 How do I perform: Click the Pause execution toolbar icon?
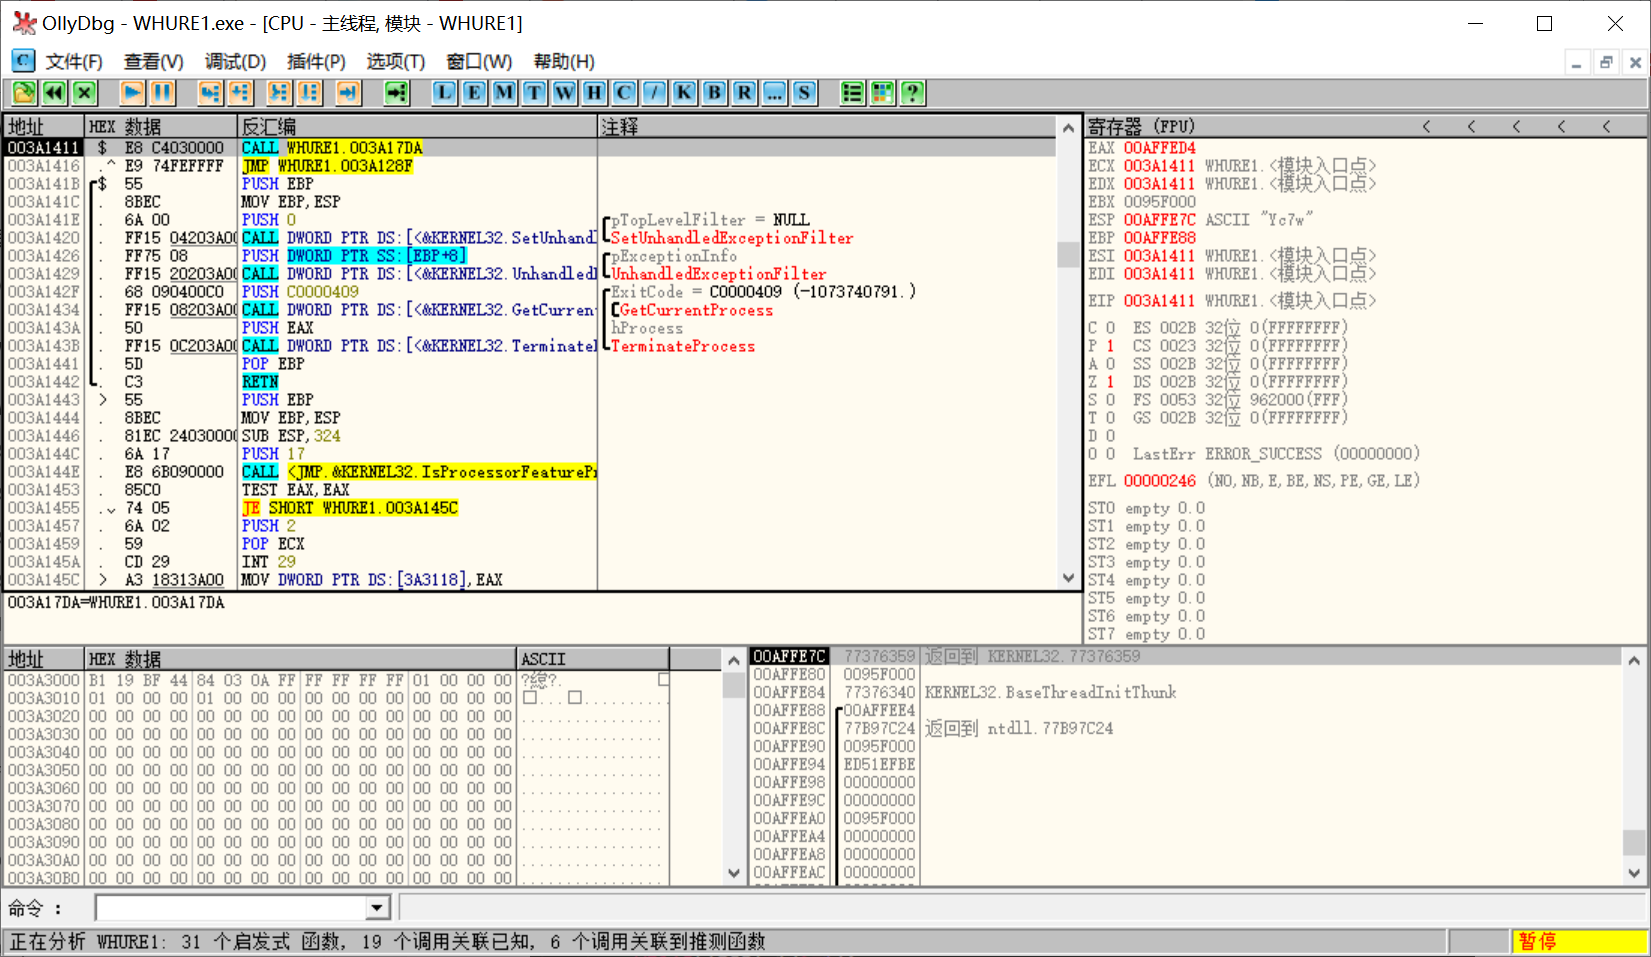point(162,93)
